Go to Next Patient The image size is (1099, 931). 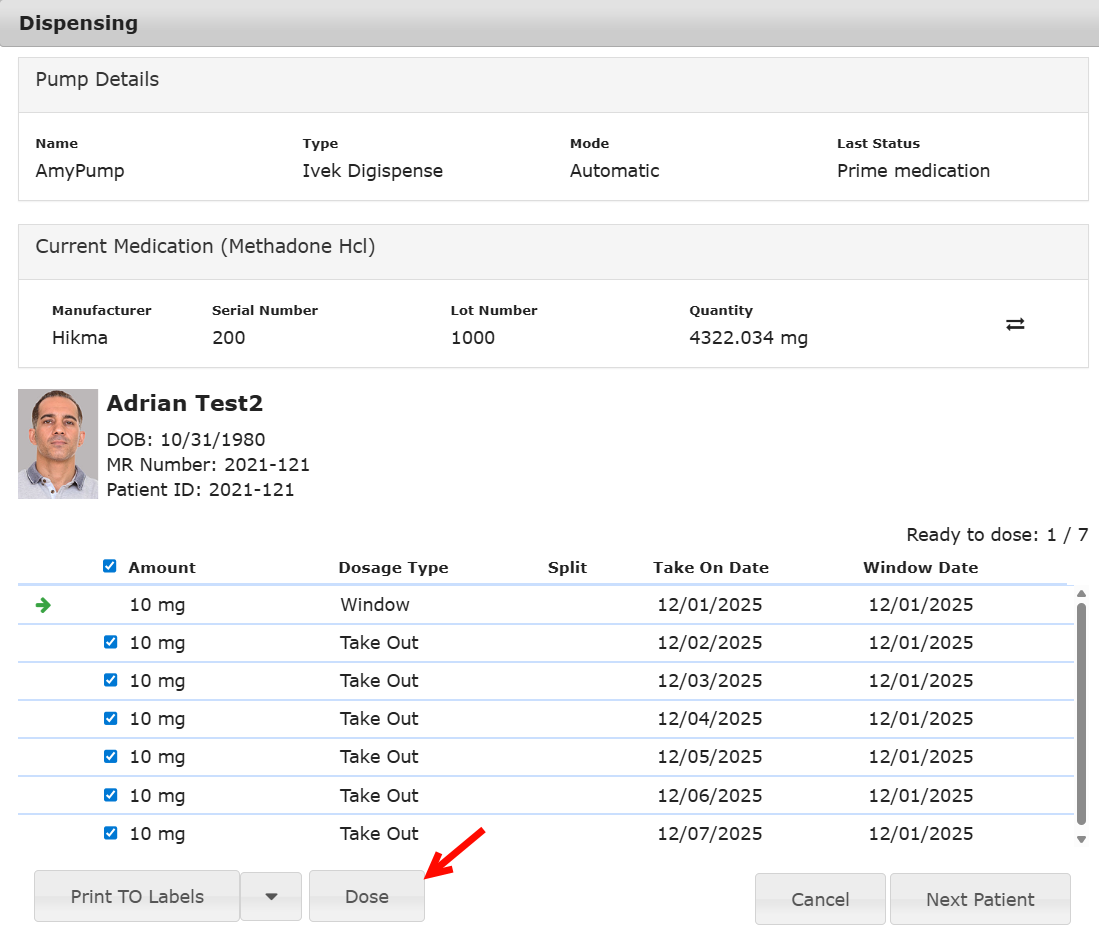tap(980, 899)
